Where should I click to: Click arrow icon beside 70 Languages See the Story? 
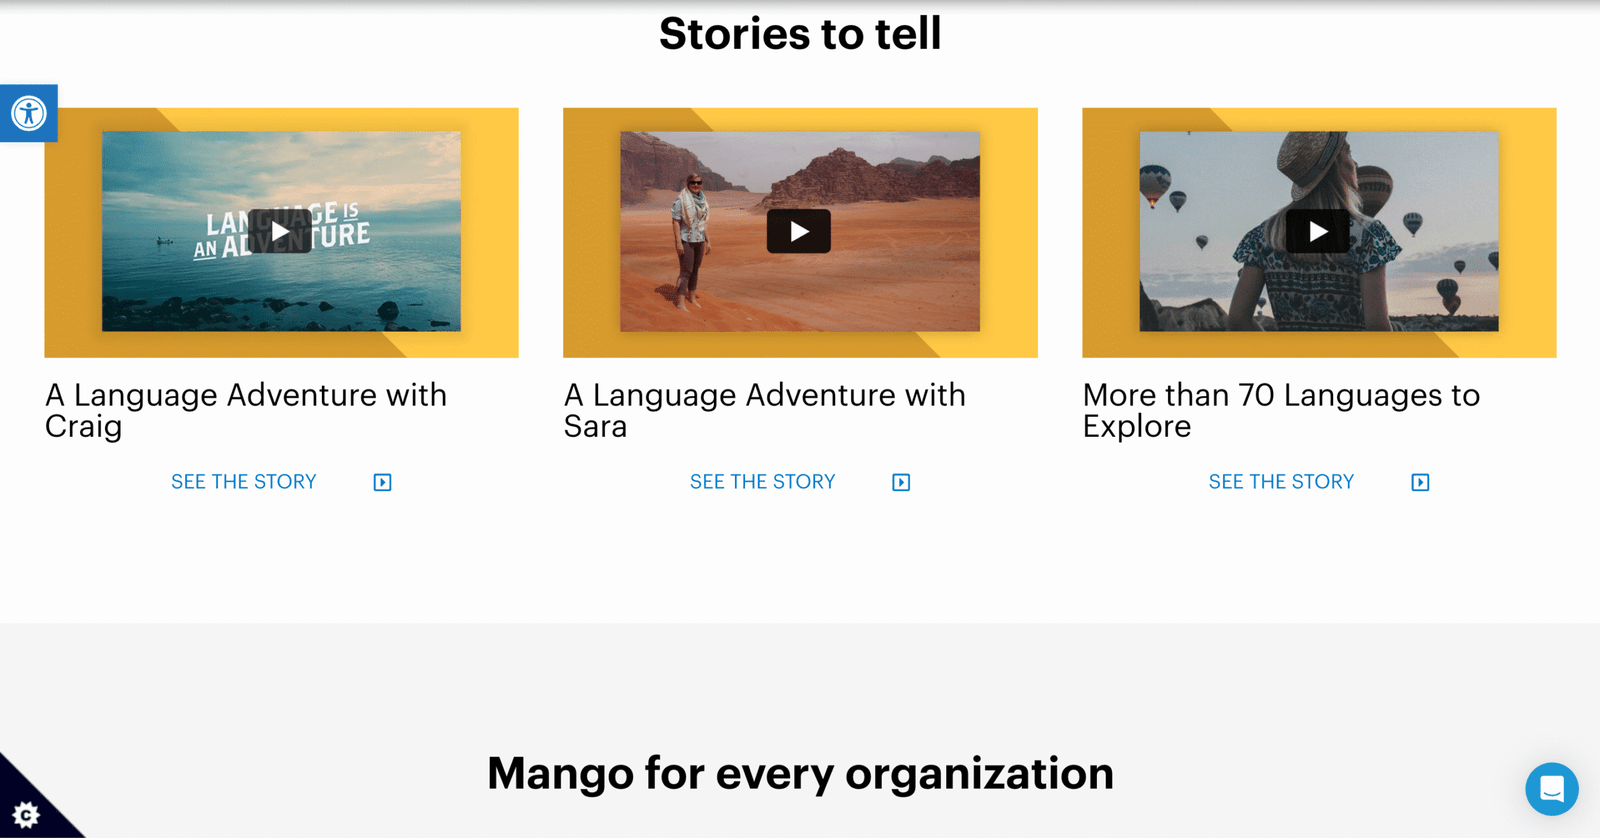1420,483
